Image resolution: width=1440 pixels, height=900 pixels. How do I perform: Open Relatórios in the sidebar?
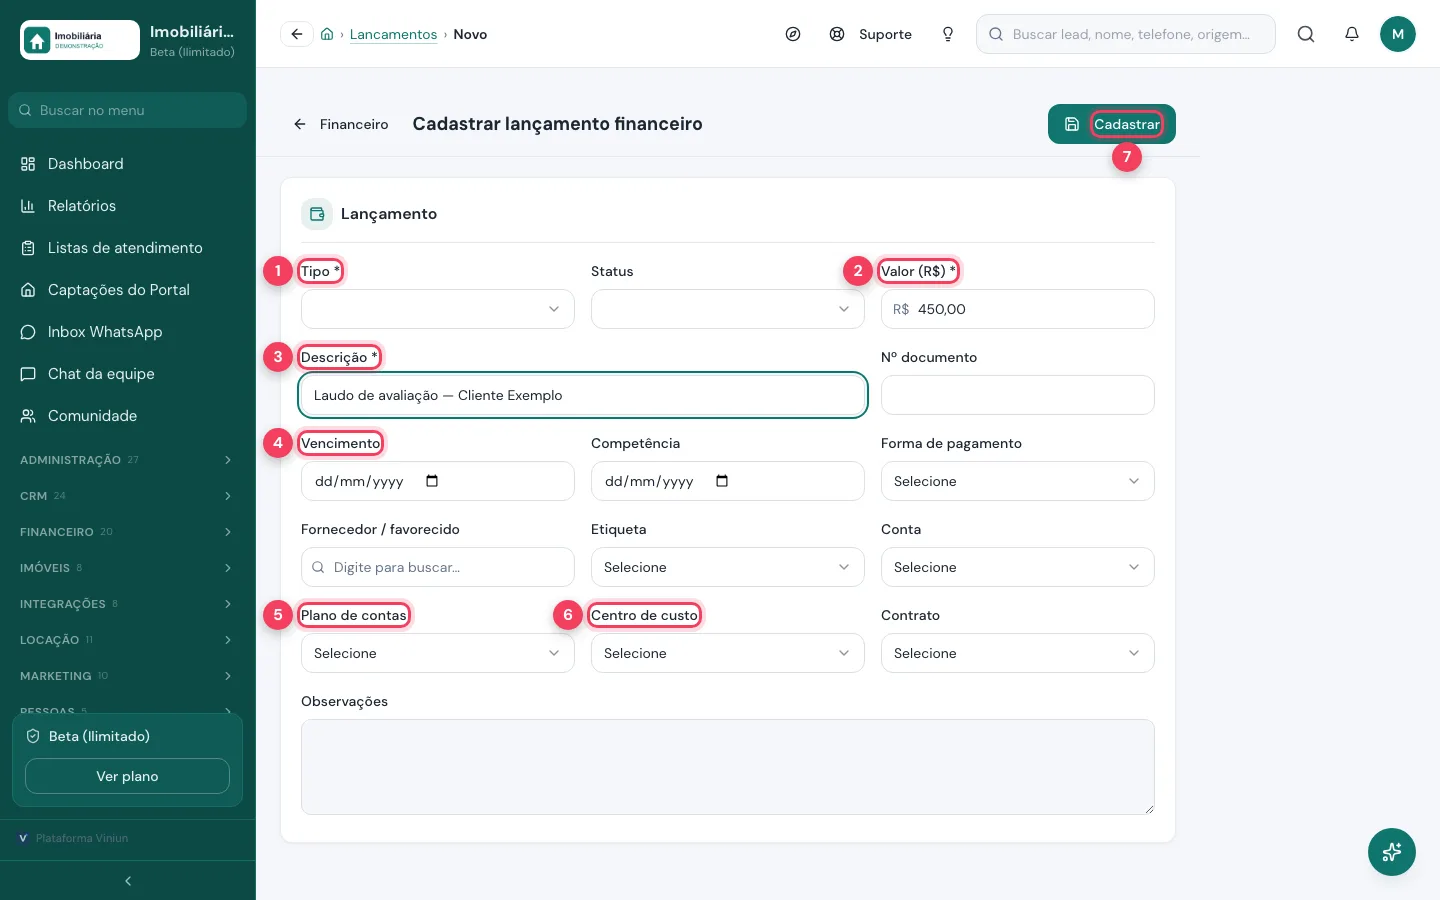(128, 206)
